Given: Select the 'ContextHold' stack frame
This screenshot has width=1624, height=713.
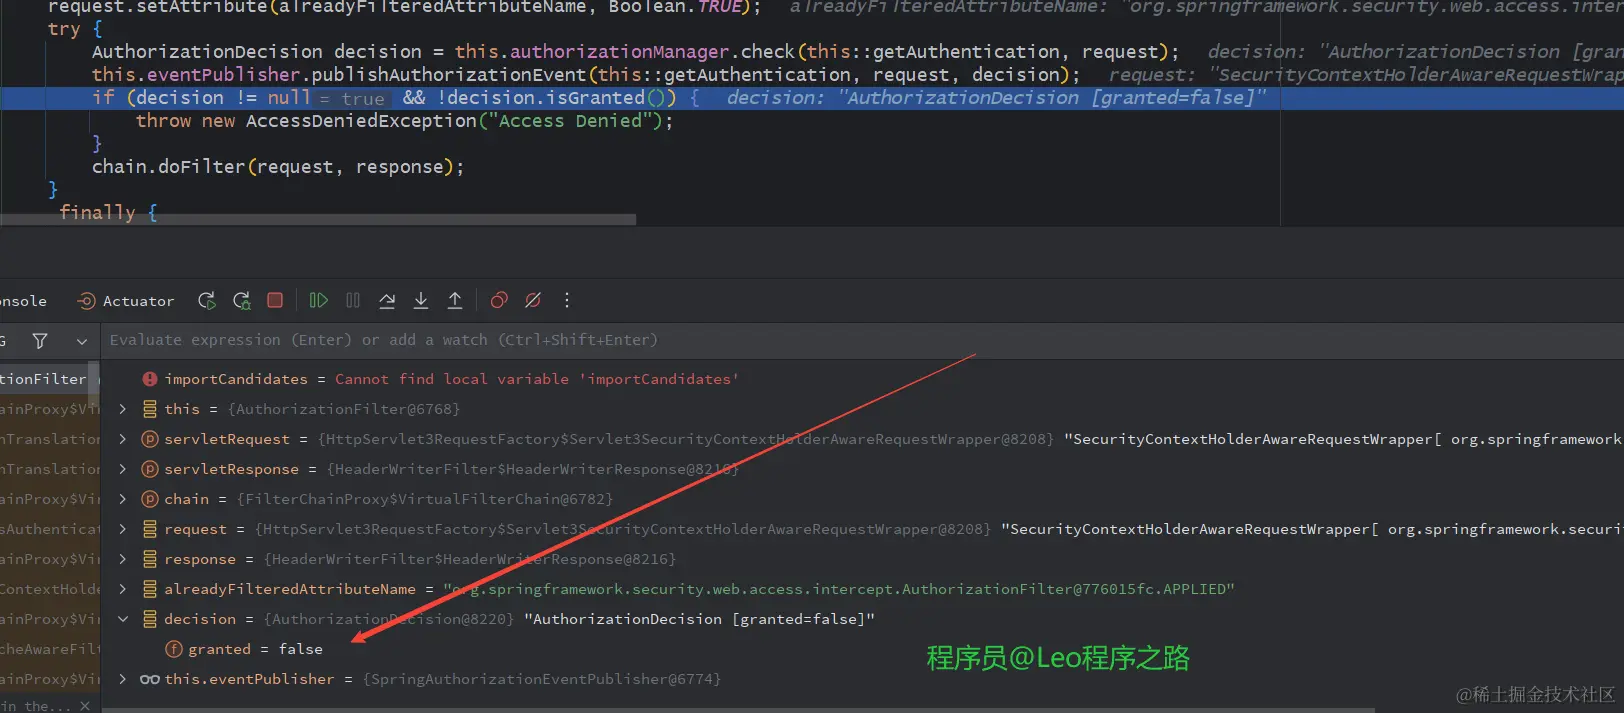Looking at the screenshot, I should [50, 589].
